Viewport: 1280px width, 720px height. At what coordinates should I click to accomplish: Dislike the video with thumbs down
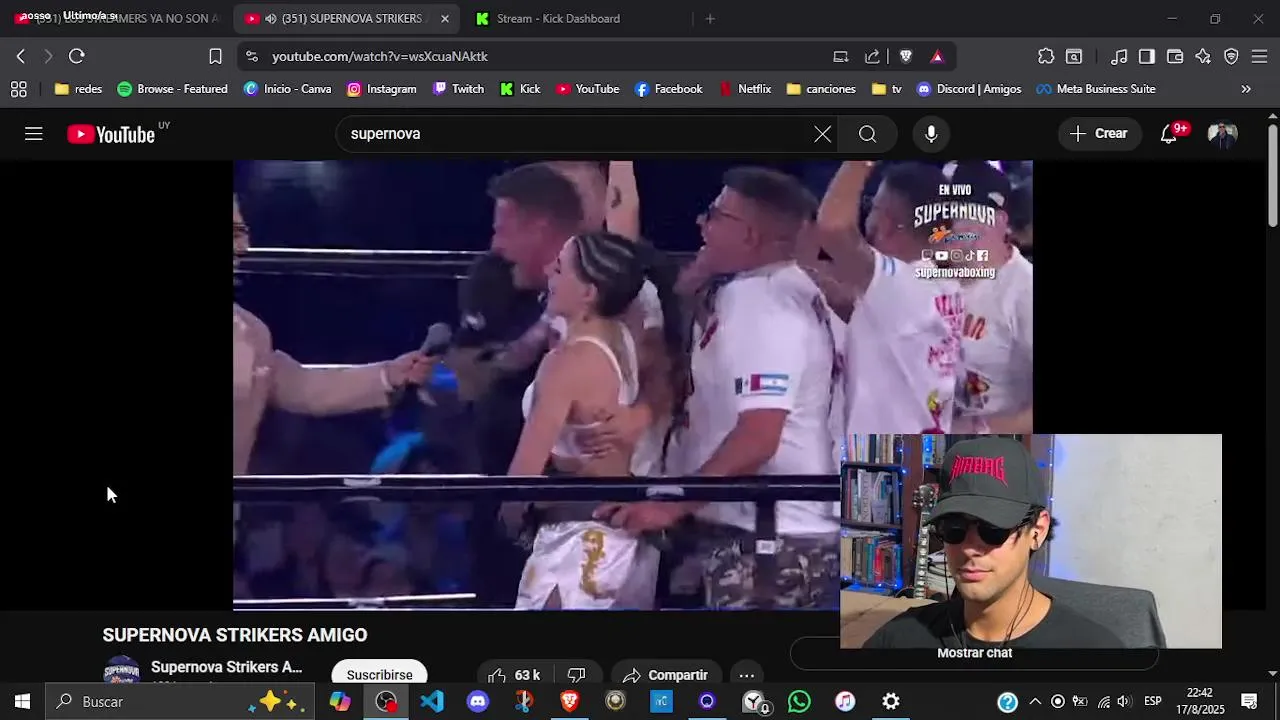(576, 675)
